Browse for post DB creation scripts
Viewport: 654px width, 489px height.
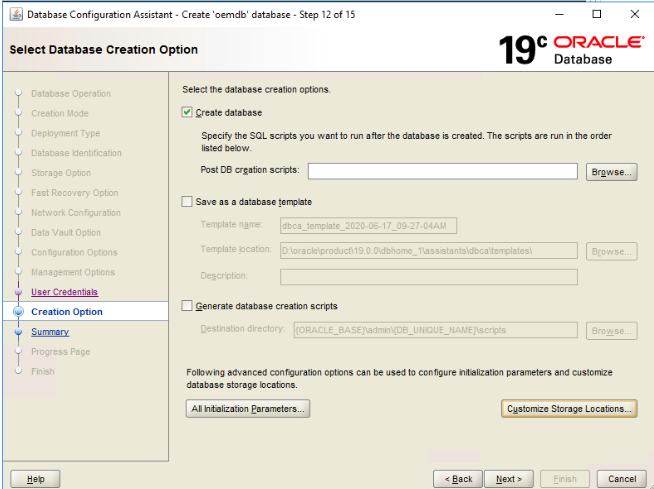612,172
